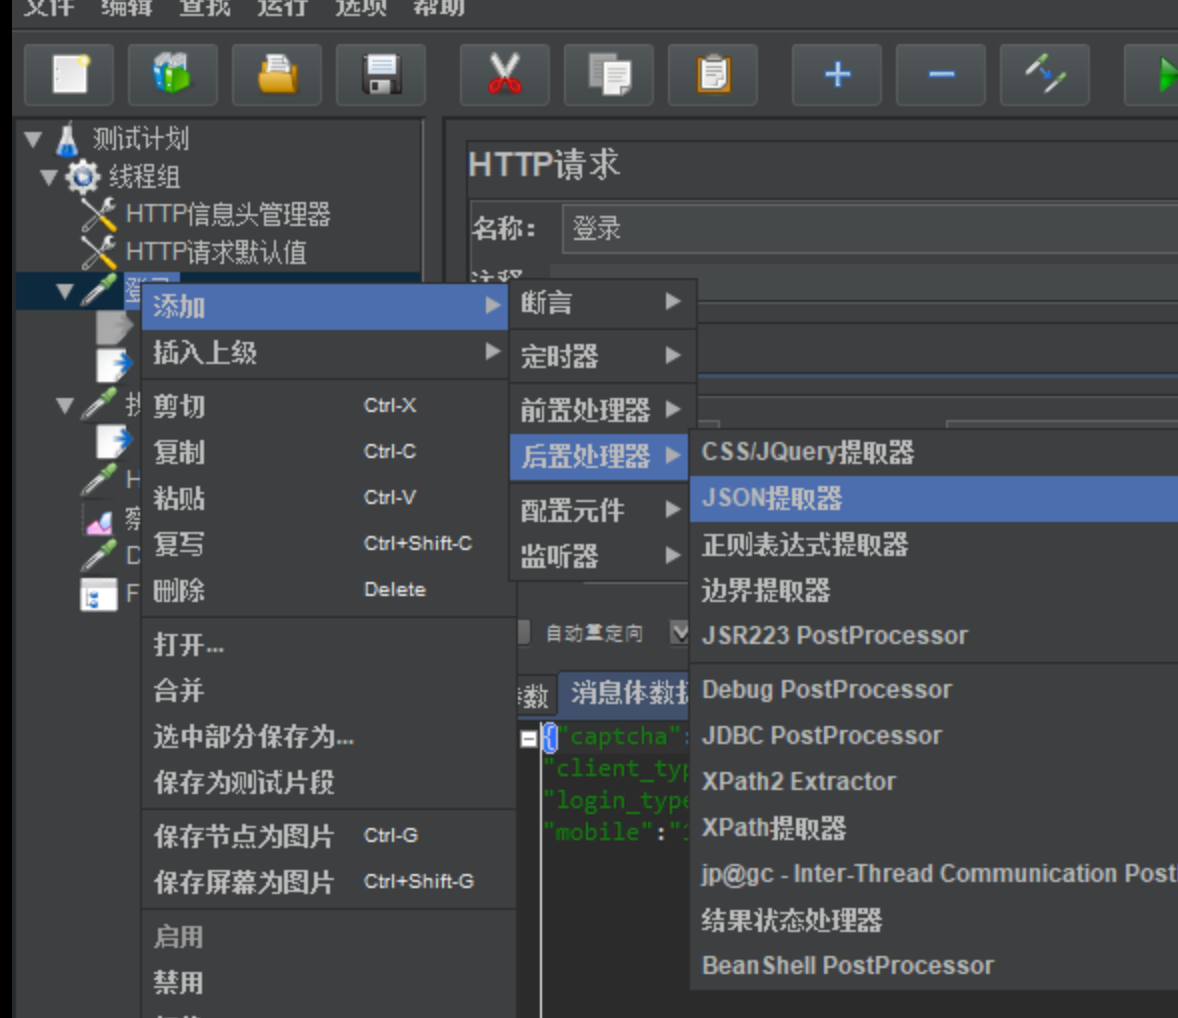
Task: Click the 名称 input field showing 登录
Action: point(800,228)
